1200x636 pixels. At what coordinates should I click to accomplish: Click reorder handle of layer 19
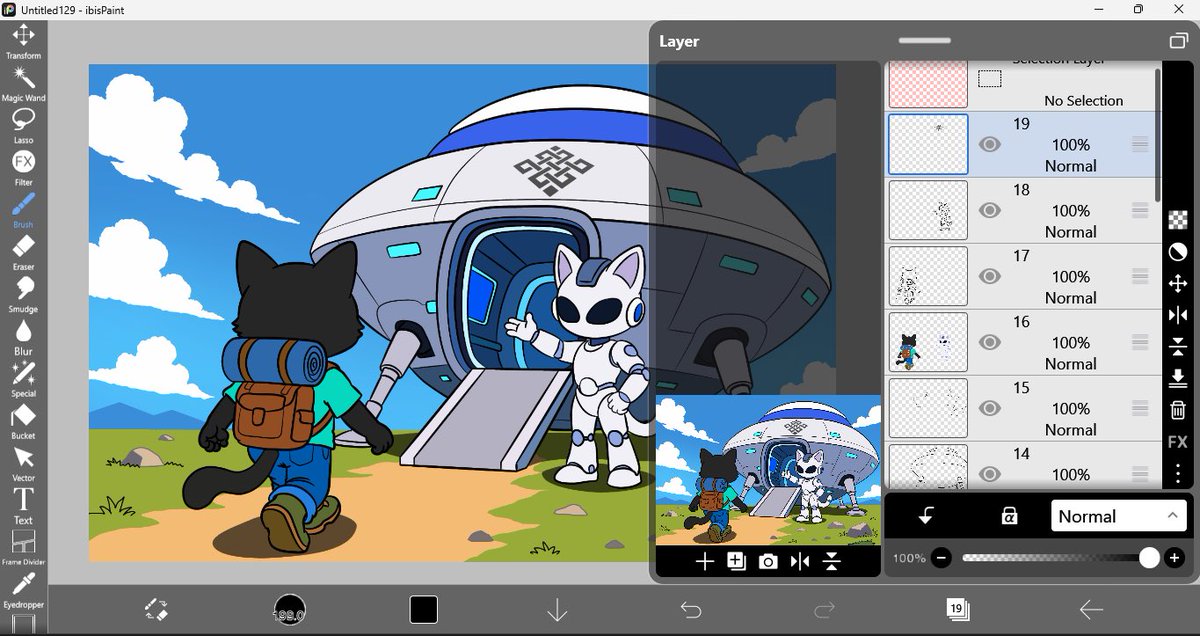click(1140, 145)
